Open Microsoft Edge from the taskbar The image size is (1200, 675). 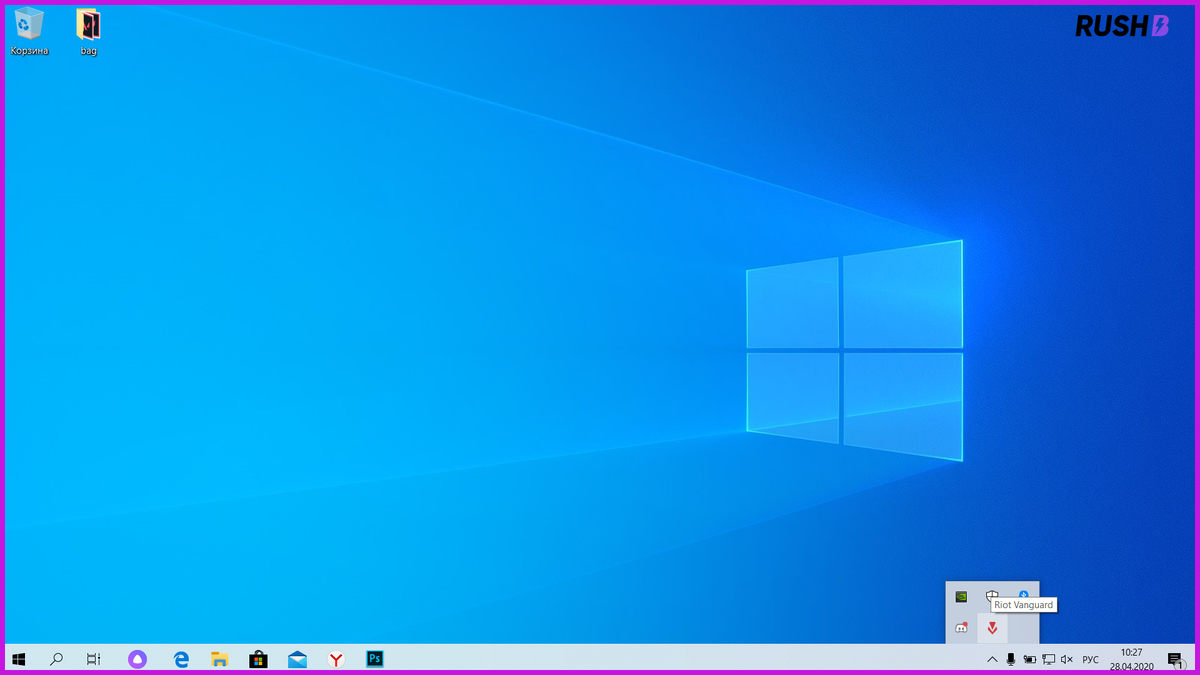[181, 659]
